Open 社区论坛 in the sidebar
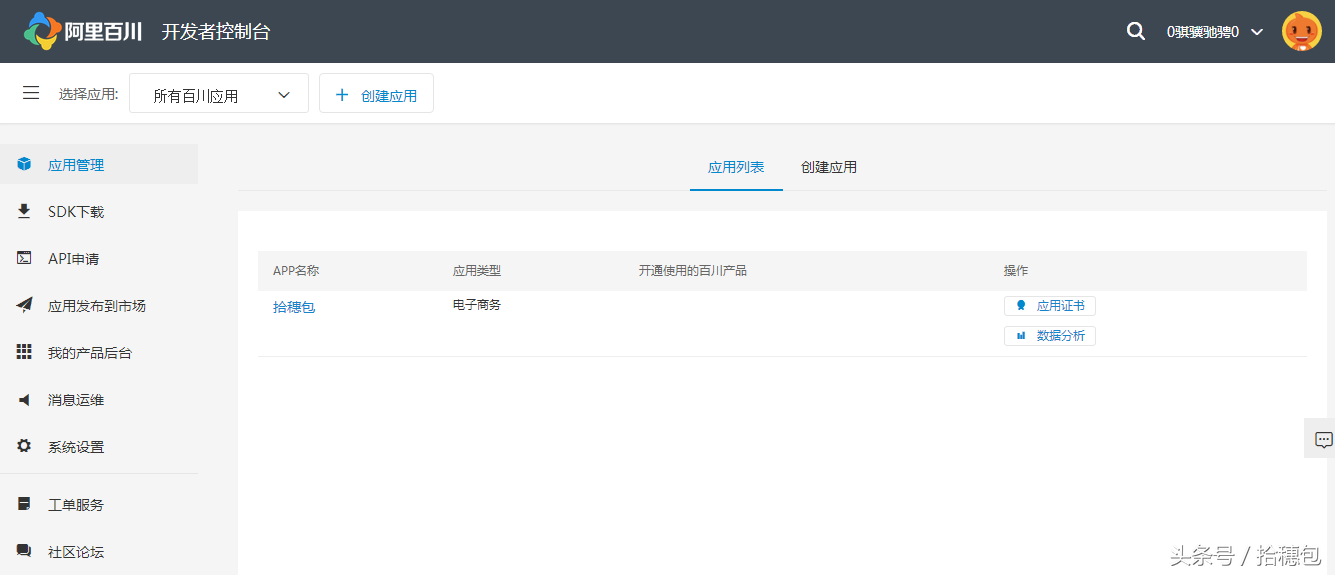Screen dimensions: 1335x575 (x=99, y=551)
